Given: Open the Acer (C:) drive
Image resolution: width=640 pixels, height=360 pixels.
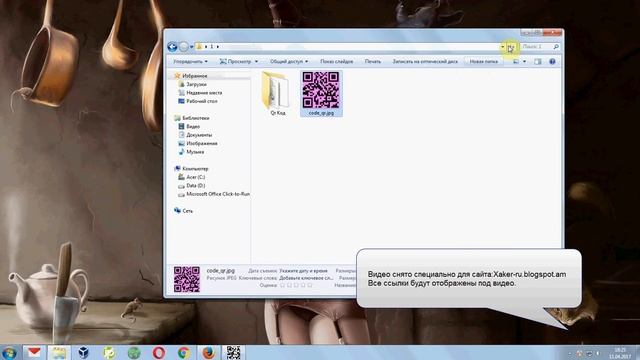Looking at the screenshot, I should point(196,177).
